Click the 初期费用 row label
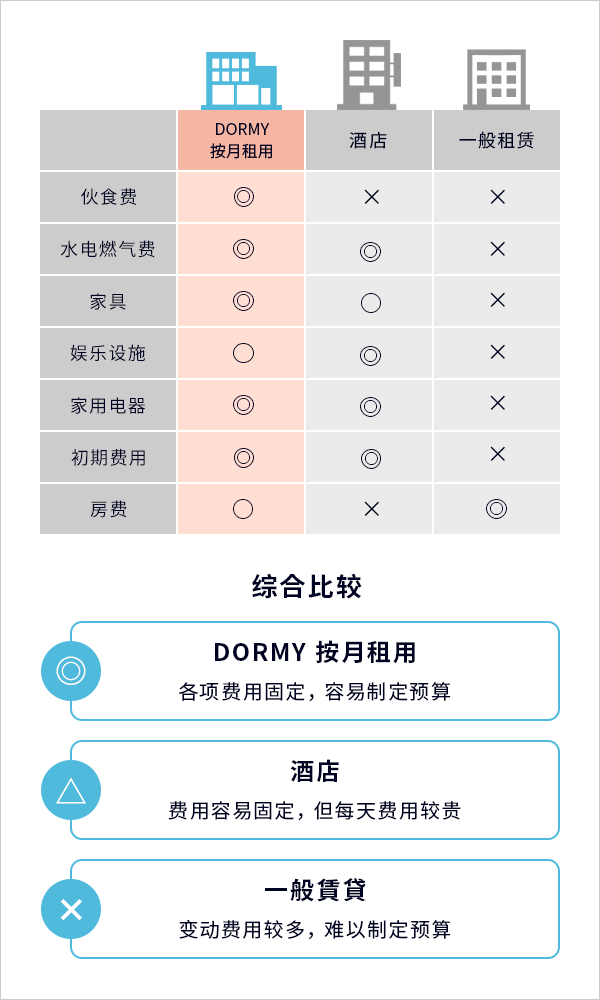Screen dimensions: 600x1000 [x=108, y=457]
